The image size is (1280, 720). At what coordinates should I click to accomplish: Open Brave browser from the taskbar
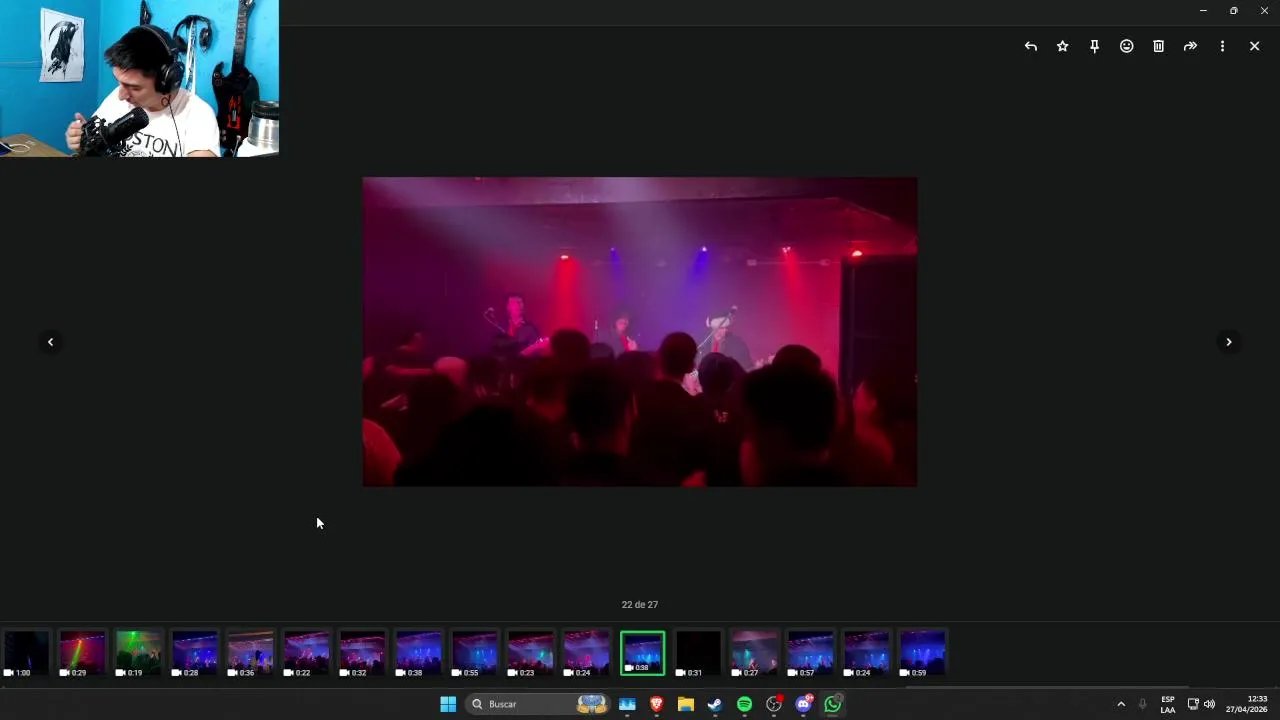657,704
